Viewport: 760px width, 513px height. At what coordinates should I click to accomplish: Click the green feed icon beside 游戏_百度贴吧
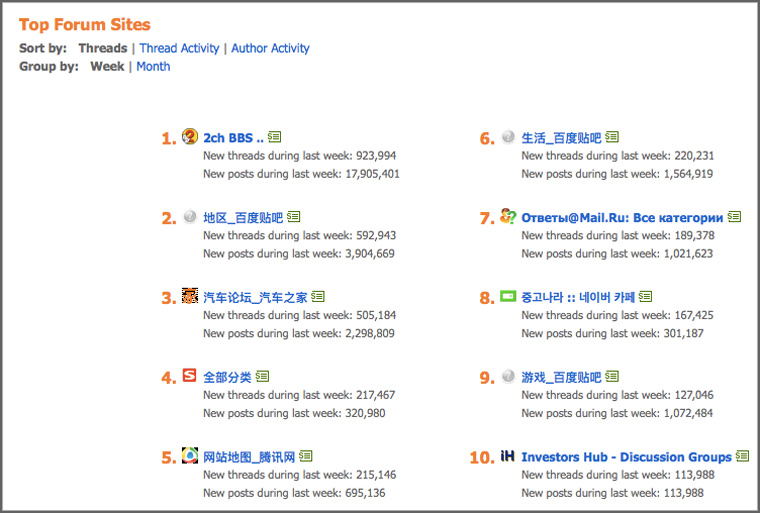point(612,377)
